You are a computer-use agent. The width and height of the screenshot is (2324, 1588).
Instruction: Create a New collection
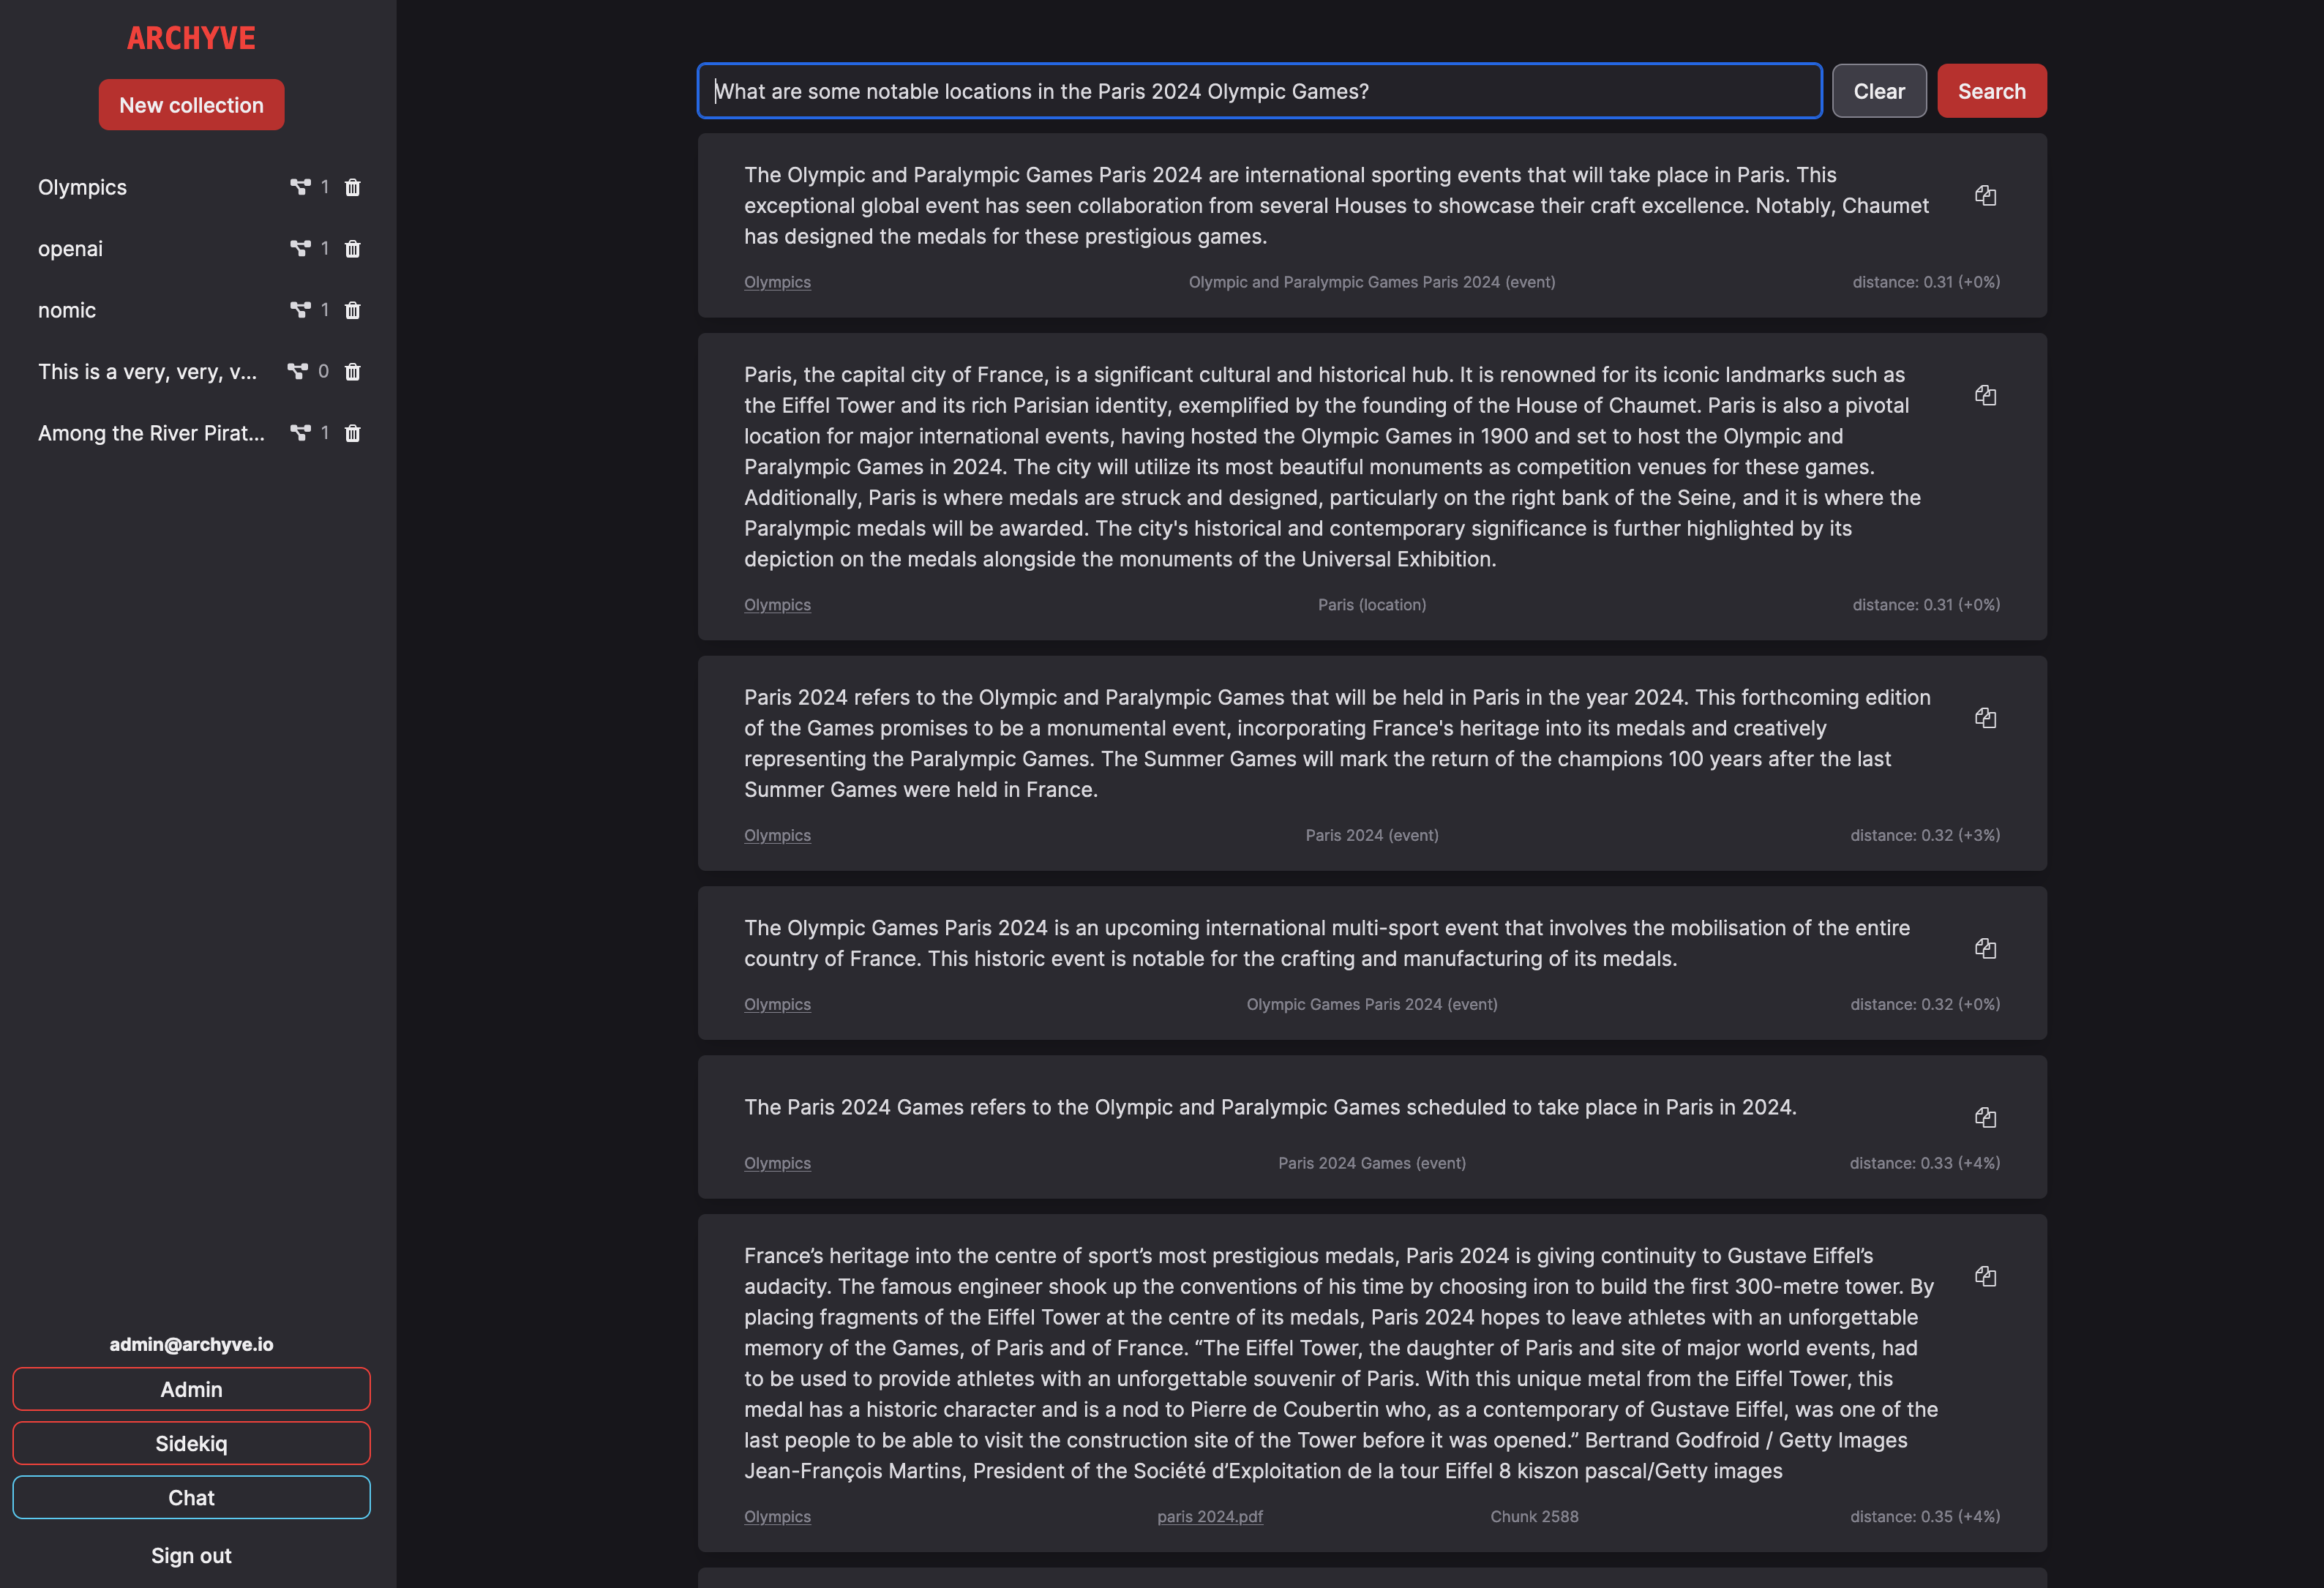191,105
